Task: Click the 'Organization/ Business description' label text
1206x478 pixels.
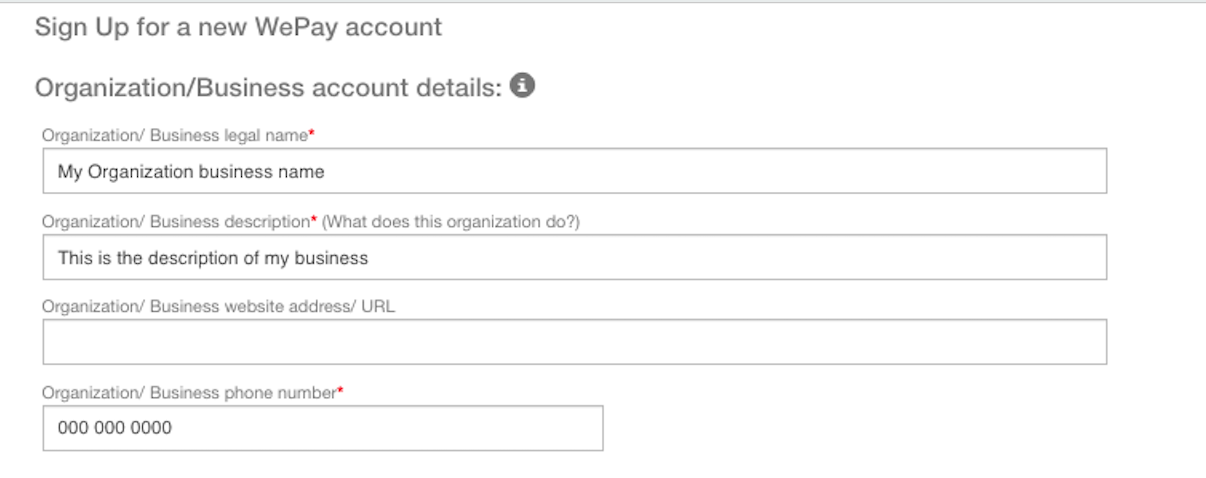Action: 176,221
